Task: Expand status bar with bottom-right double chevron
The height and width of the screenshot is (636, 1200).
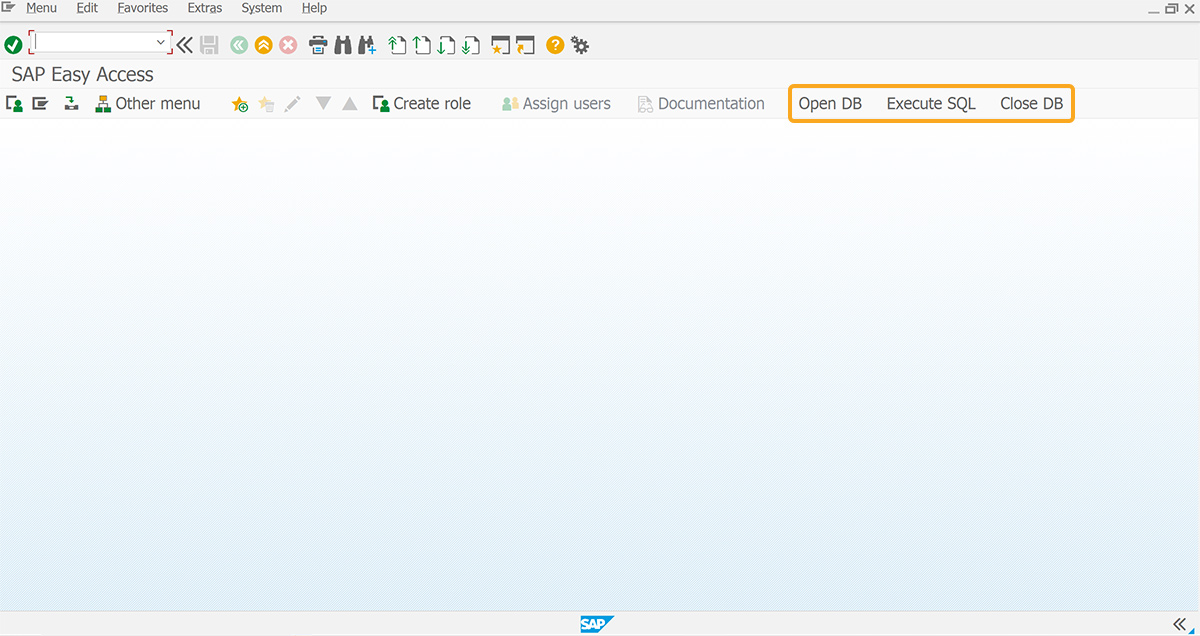Action: tap(1180, 624)
